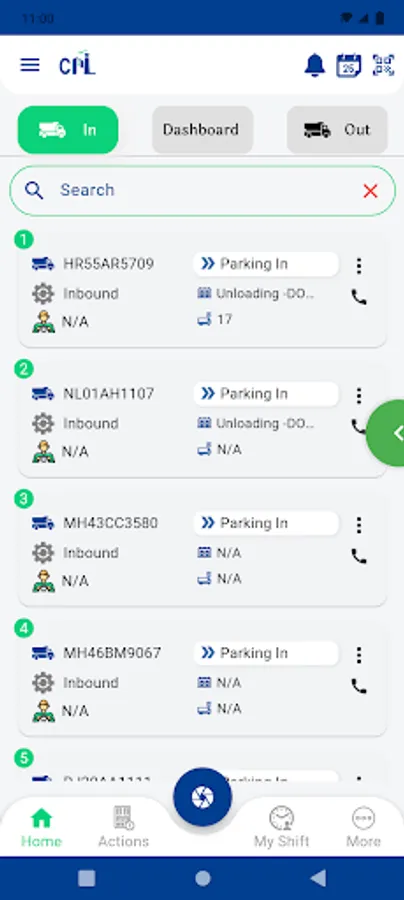The height and width of the screenshot is (900, 404).
Task: Tap Parking In status for NL01AH1107
Action: [266, 394]
